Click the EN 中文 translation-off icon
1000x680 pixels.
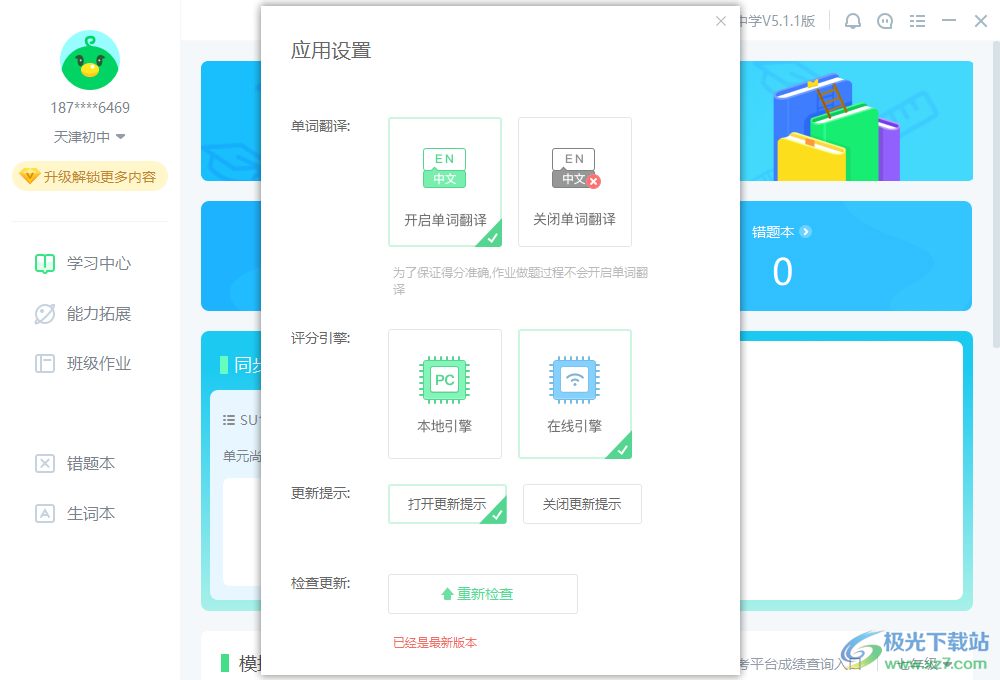575,168
